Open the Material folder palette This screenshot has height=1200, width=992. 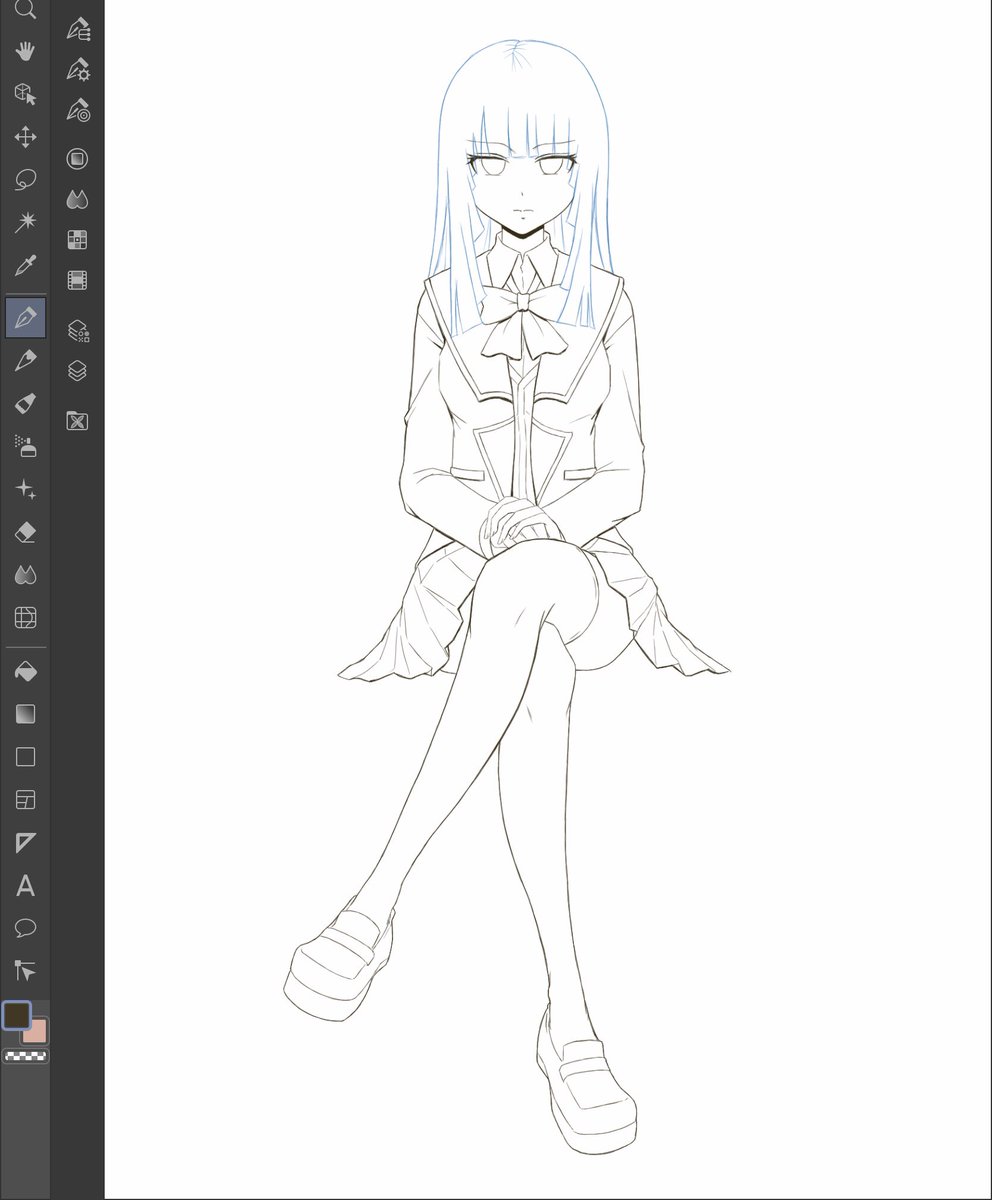tap(77, 421)
